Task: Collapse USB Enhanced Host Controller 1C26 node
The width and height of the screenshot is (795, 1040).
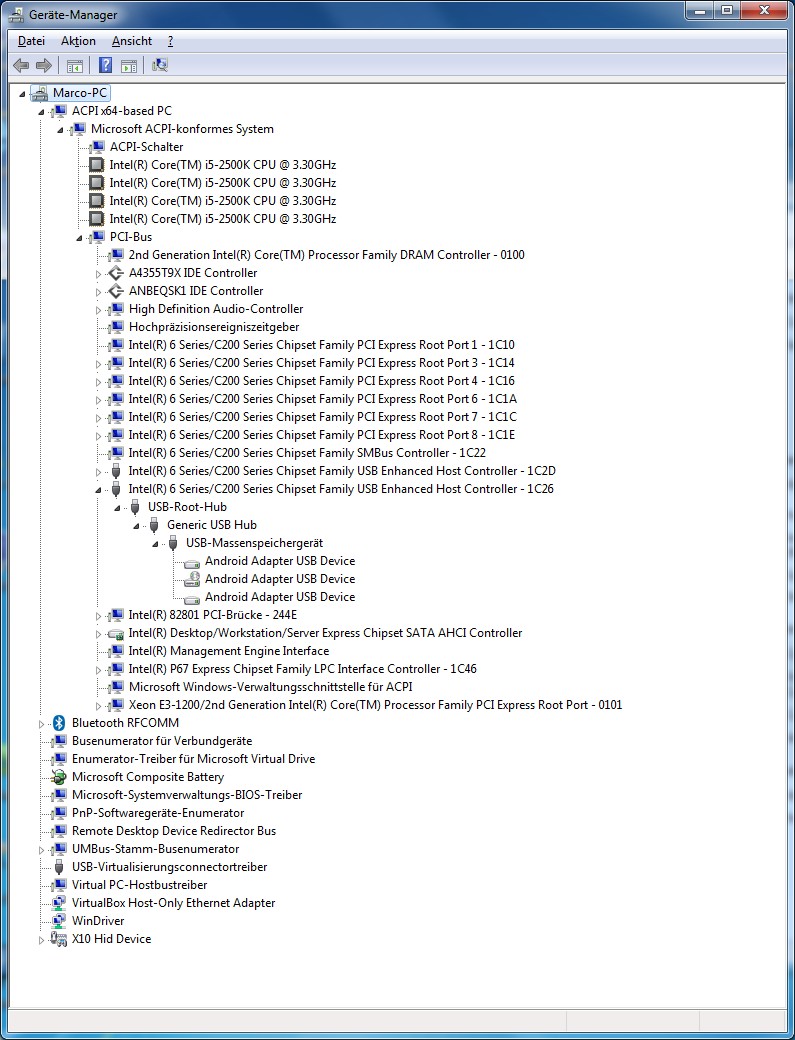Action: (x=99, y=489)
